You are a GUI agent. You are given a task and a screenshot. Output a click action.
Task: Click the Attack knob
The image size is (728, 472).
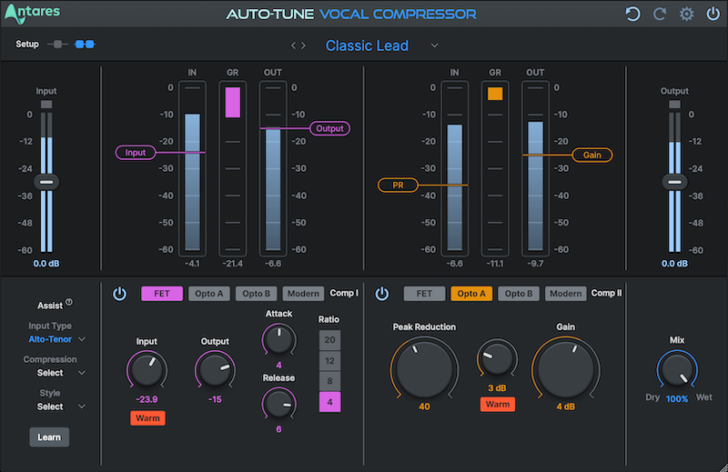point(279,340)
